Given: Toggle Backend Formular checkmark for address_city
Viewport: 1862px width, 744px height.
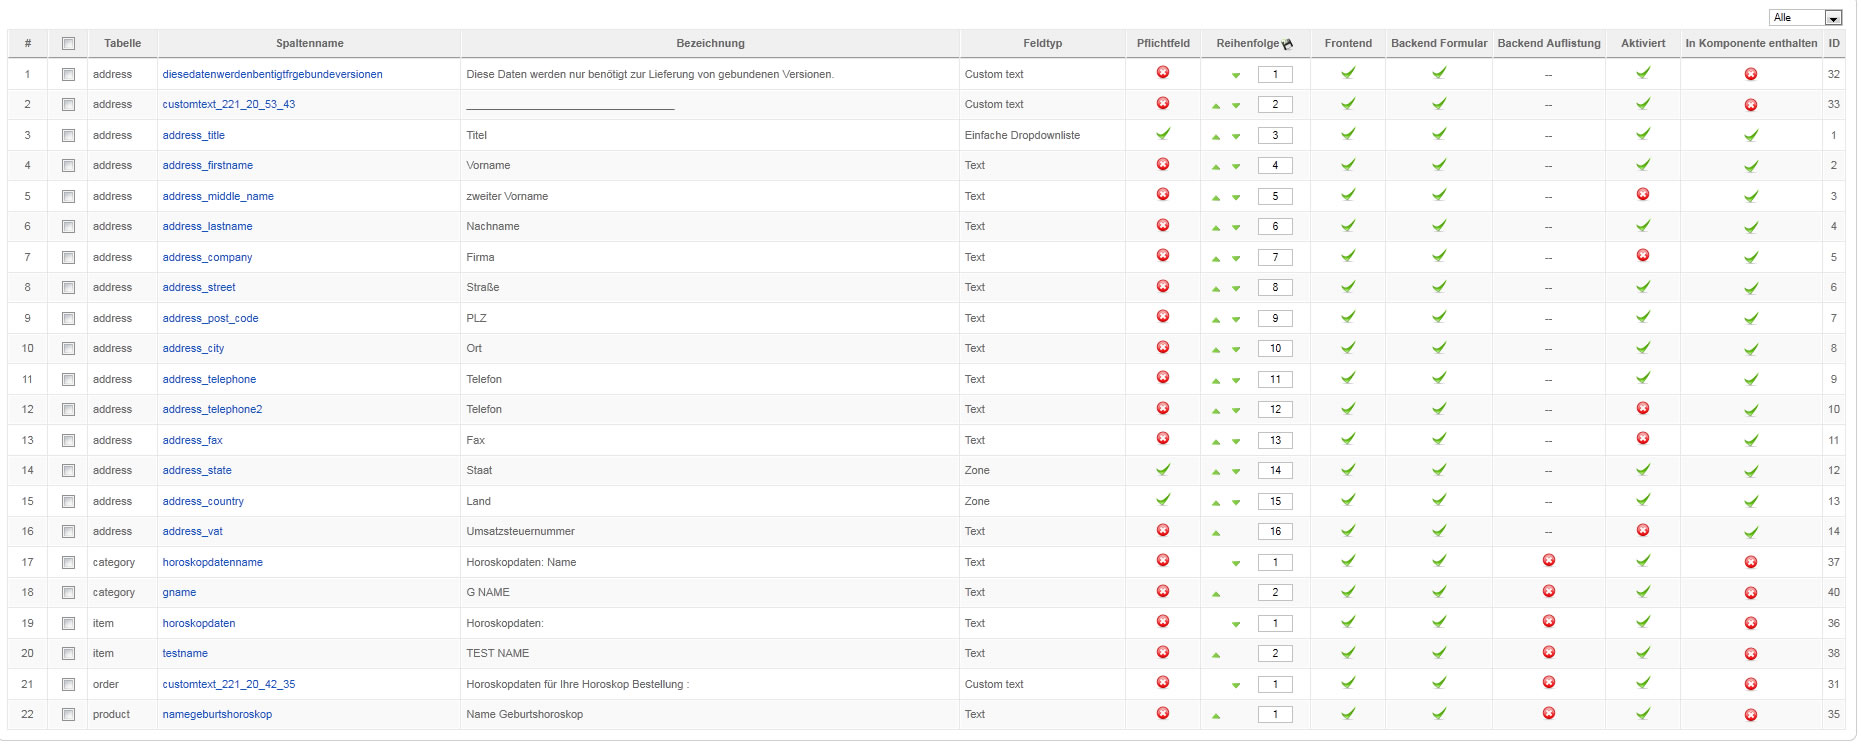Looking at the screenshot, I should tap(1439, 348).
